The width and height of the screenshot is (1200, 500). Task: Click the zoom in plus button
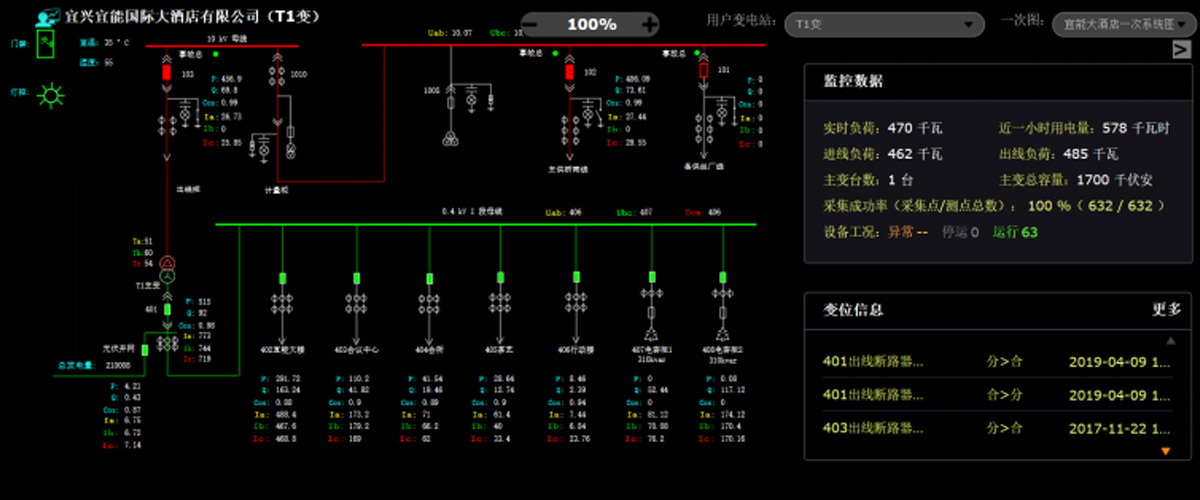point(649,24)
